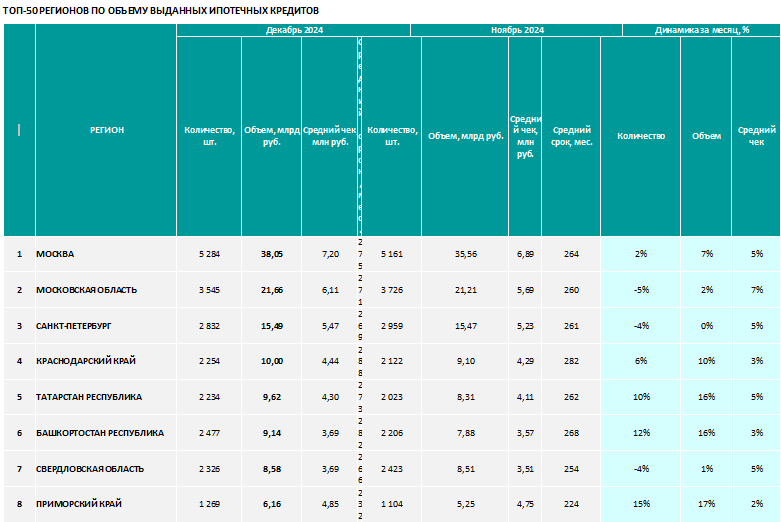Screen dimensions: 781x522
Task: Select the '15,49' December volume cell
Action: pyautogui.click(x=271, y=326)
